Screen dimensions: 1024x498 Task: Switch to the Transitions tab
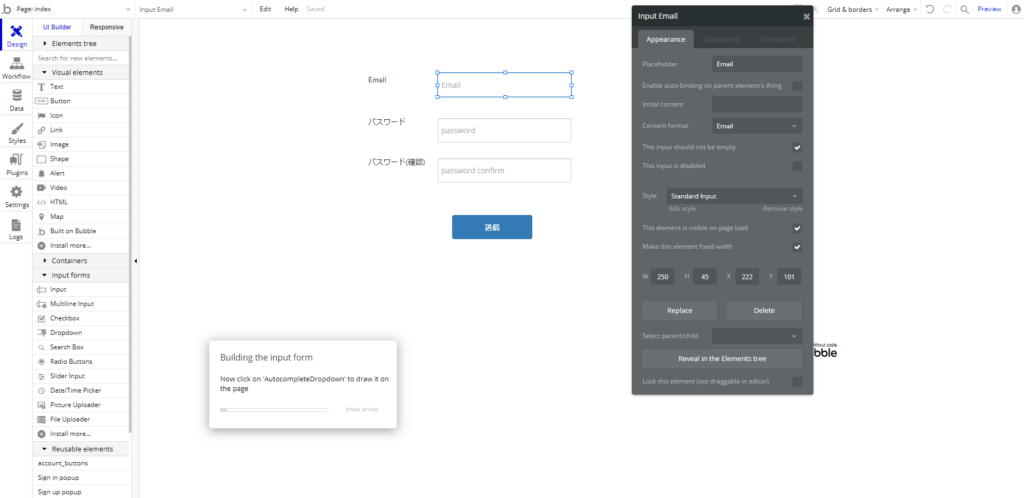coord(776,39)
